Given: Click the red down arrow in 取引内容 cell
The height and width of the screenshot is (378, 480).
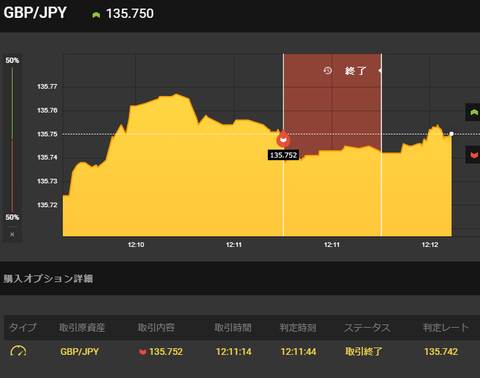Looking at the screenshot, I should click(143, 352).
